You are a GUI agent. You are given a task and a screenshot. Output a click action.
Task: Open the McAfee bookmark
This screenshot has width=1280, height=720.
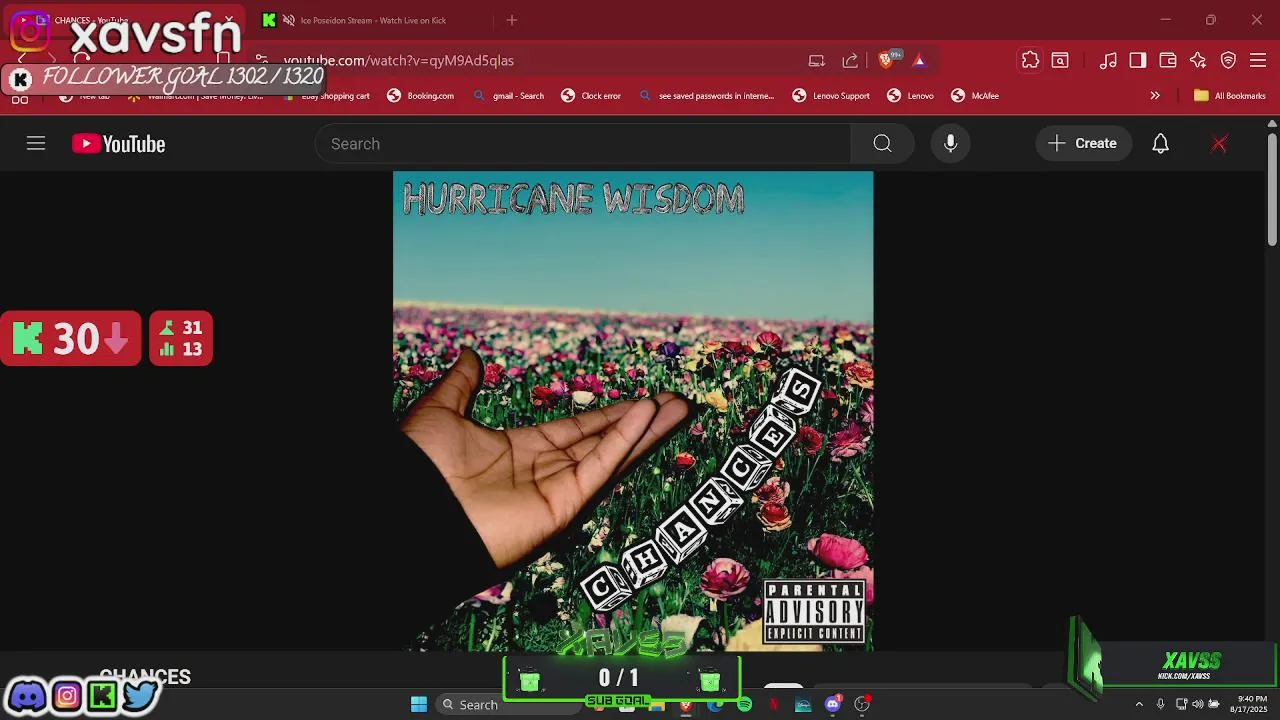tap(975, 96)
